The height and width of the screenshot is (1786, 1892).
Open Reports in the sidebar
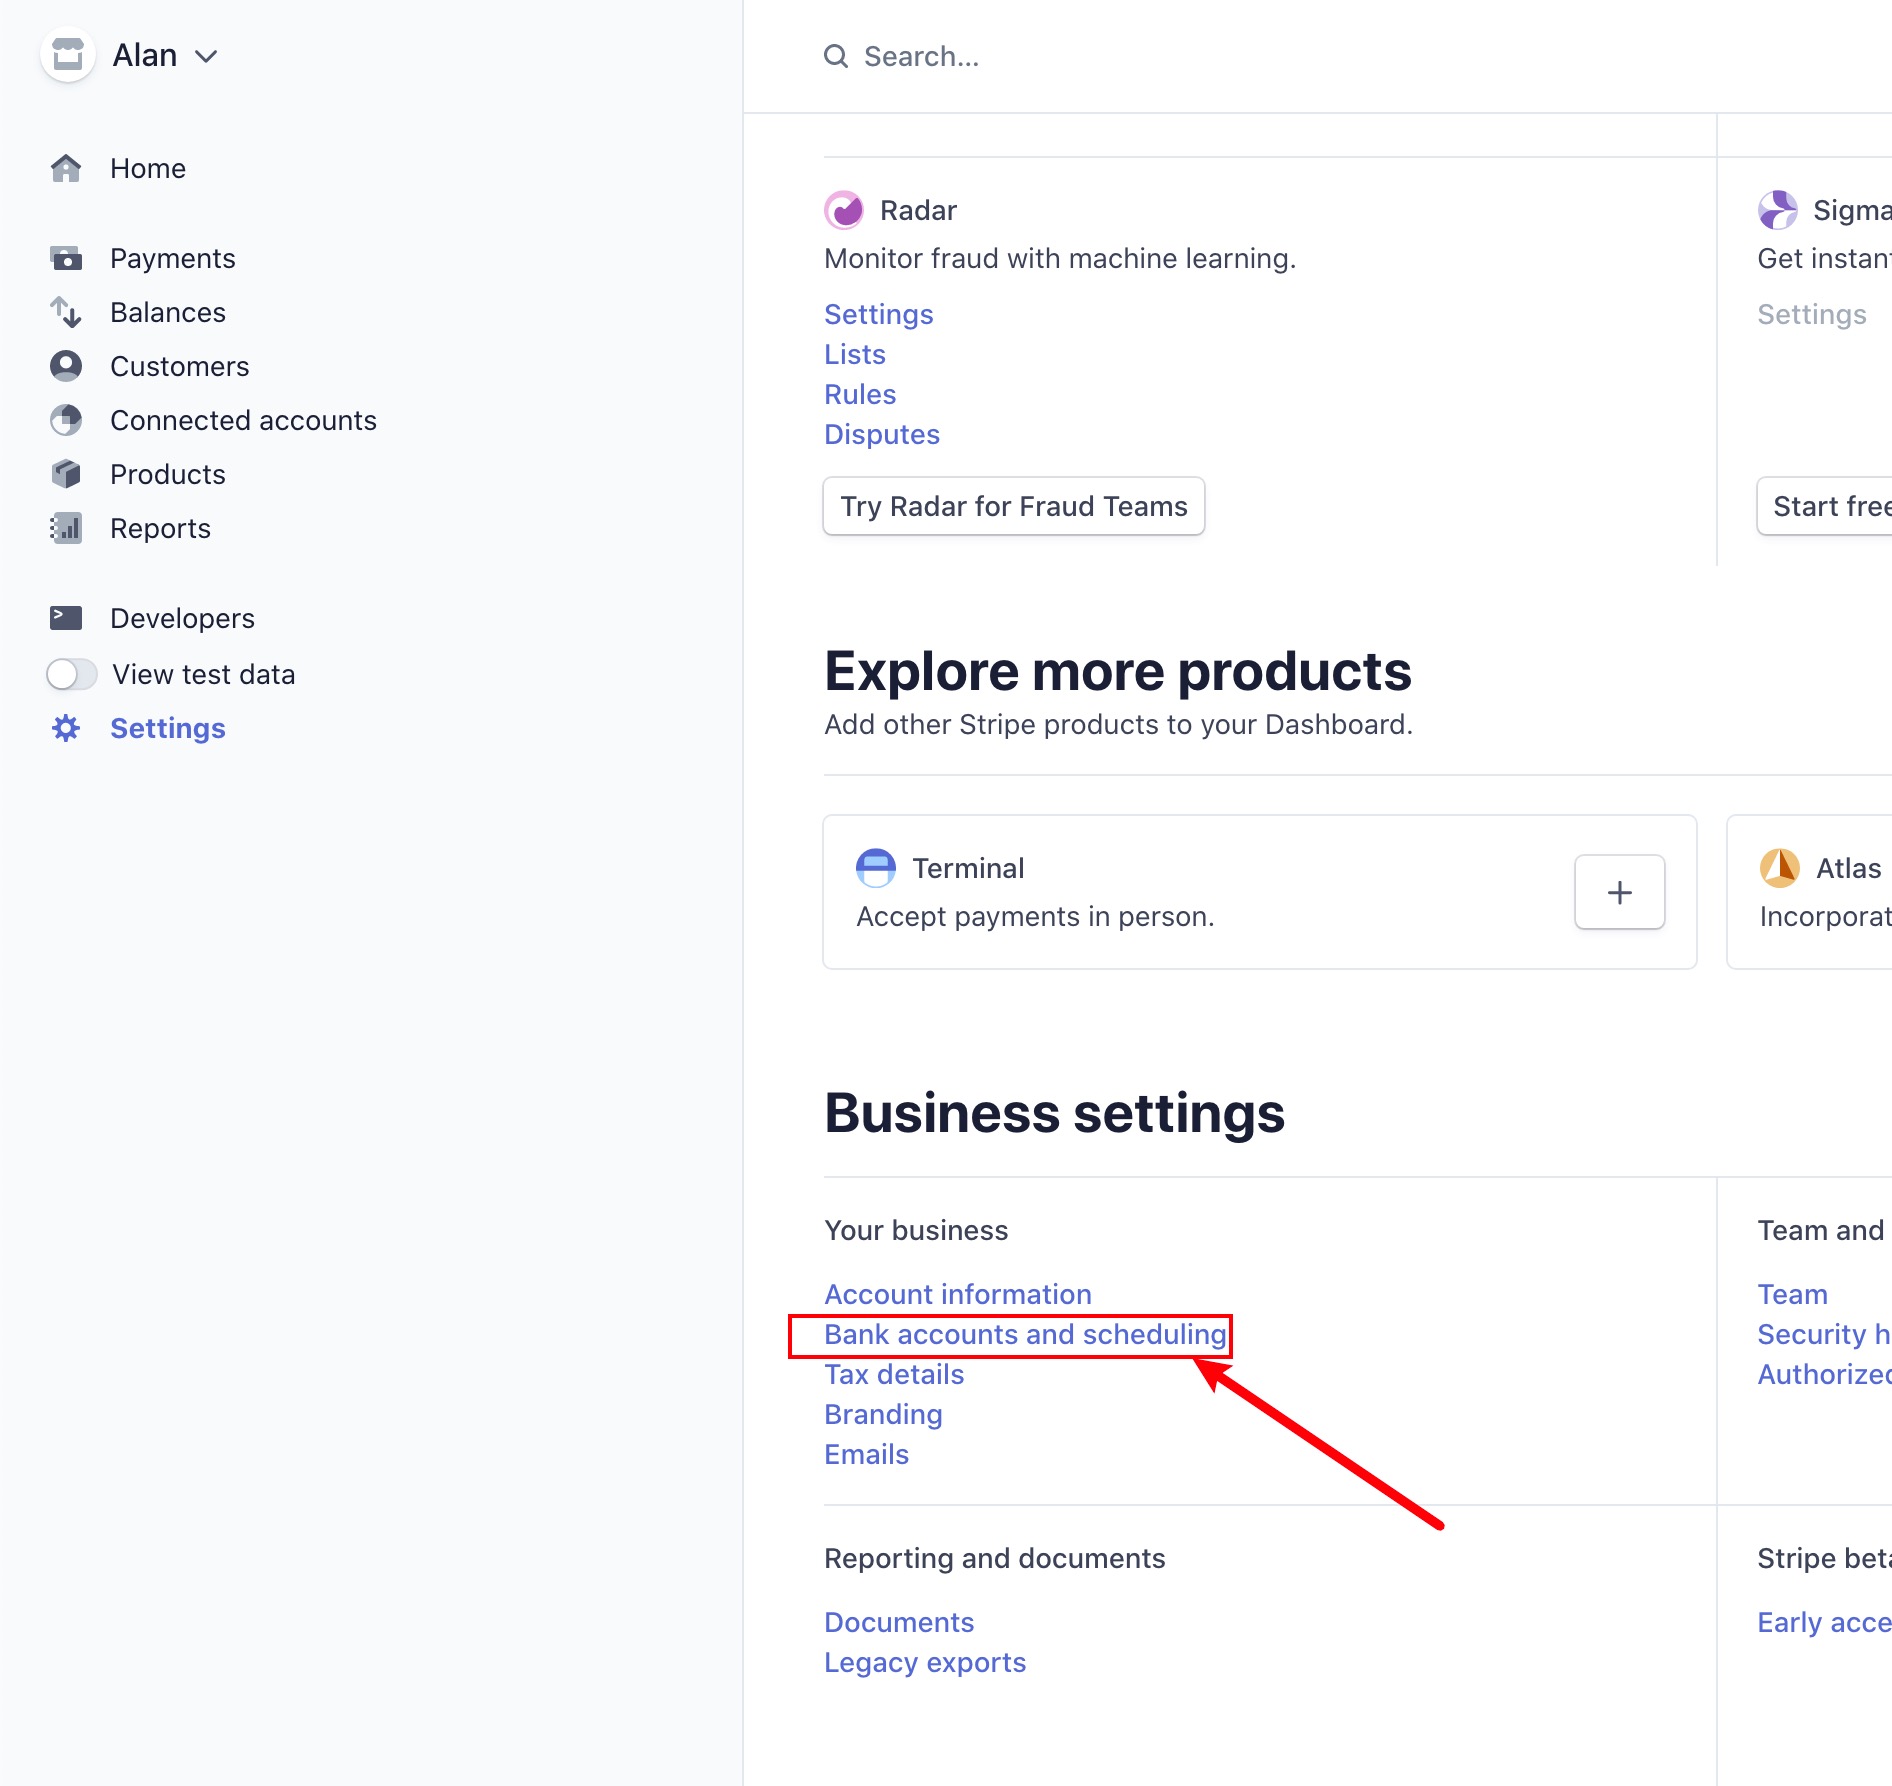pyautogui.click(x=160, y=528)
